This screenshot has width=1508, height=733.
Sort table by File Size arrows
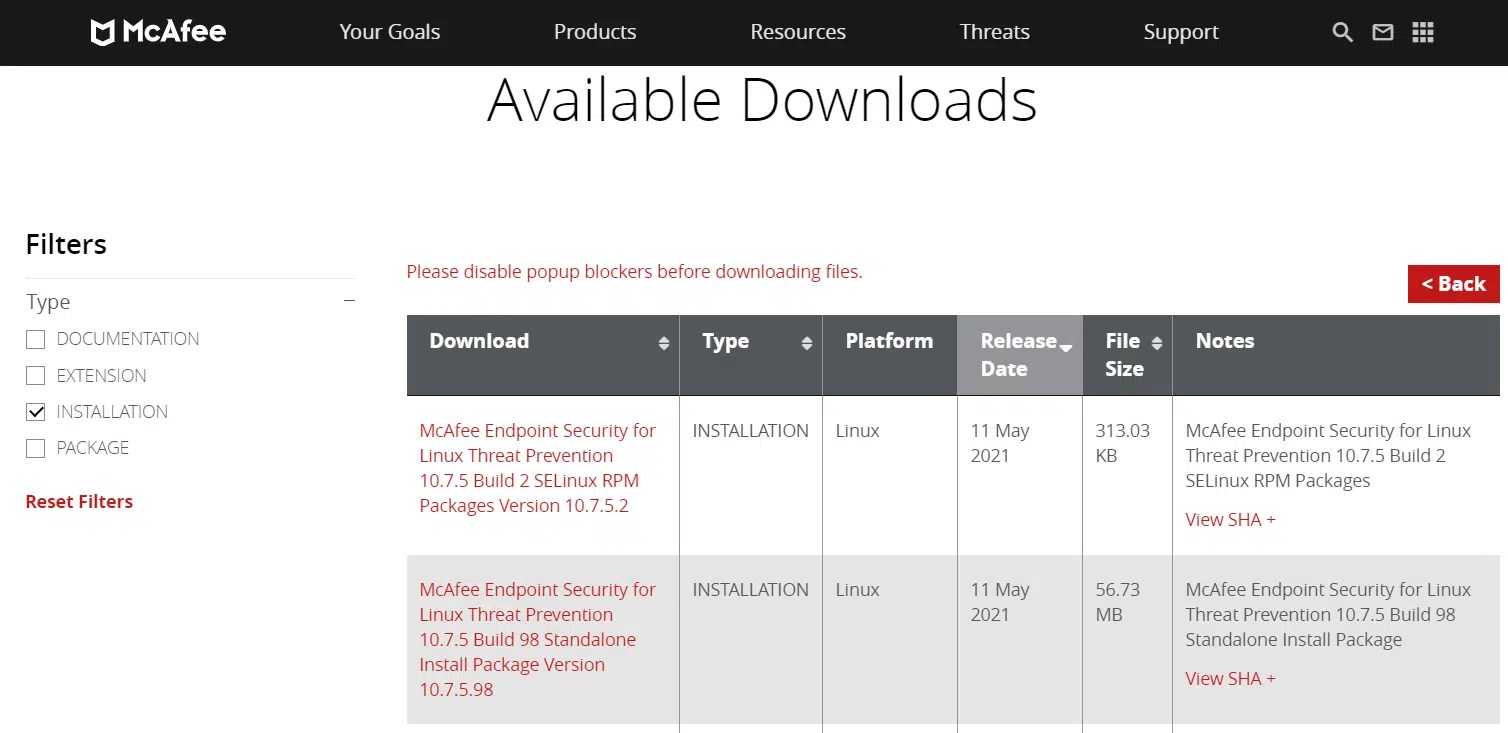(x=1156, y=343)
